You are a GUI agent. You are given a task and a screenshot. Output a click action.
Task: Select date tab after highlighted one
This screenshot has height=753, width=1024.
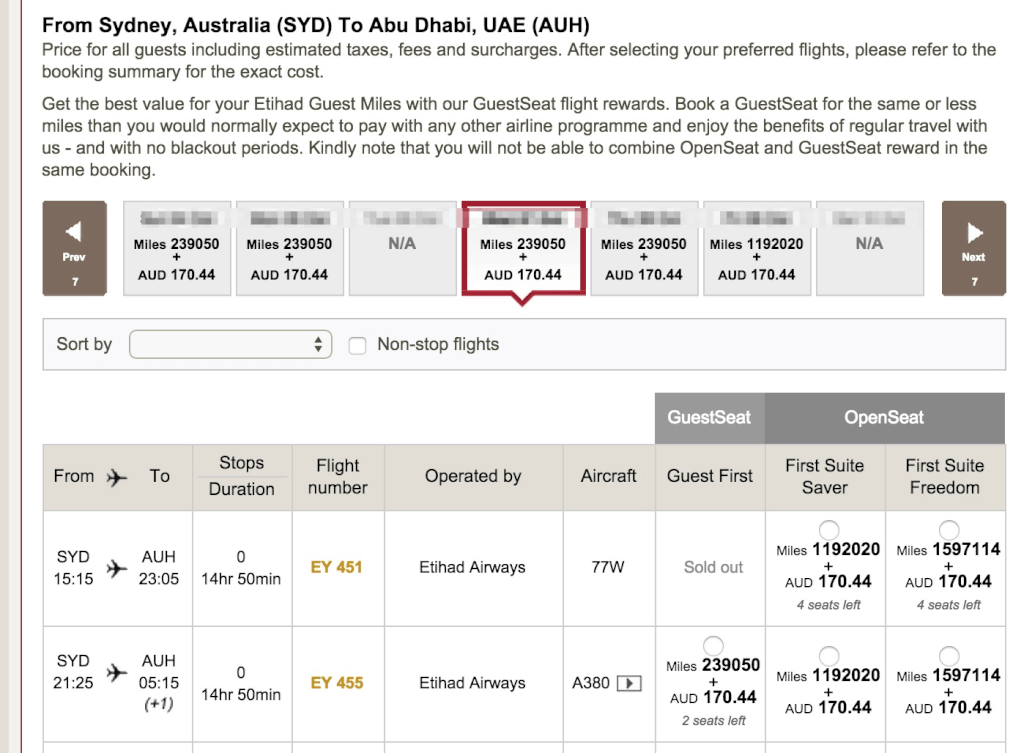coord(644,248)
